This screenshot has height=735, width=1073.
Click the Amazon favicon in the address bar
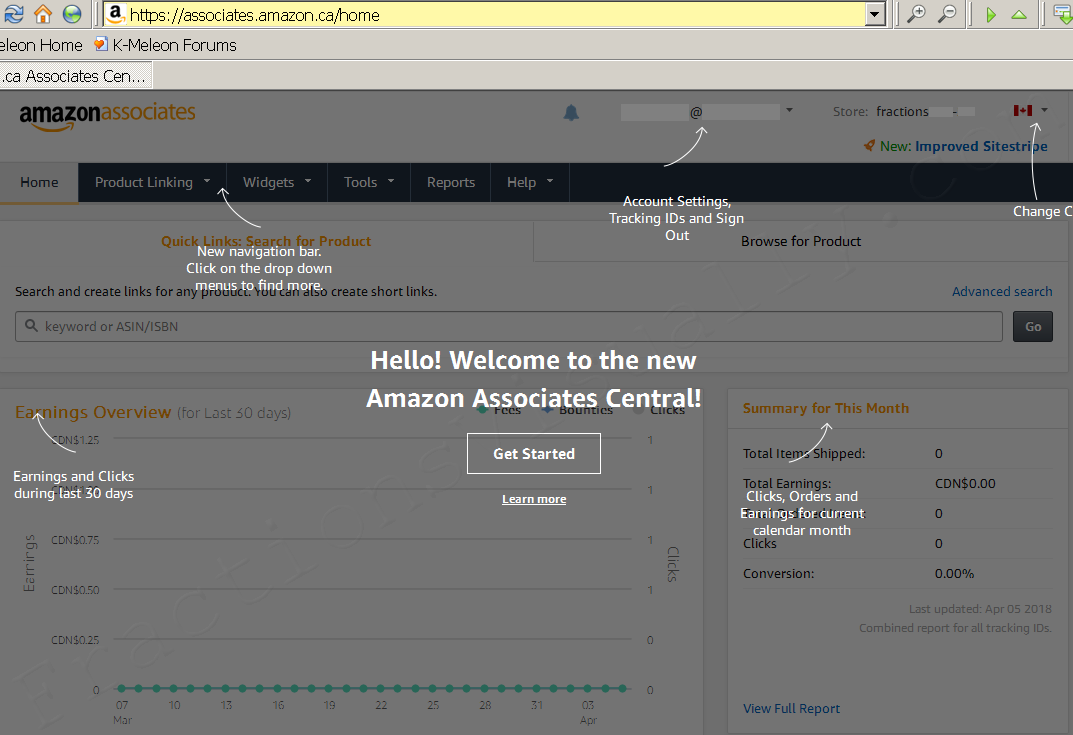[116, 14]
